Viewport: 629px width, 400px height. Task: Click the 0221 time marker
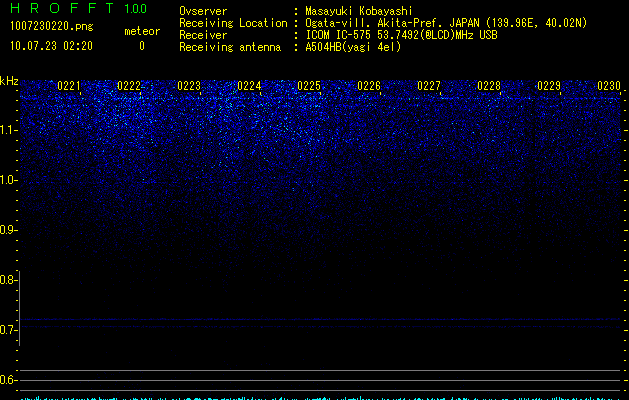(x=69, y=86)
